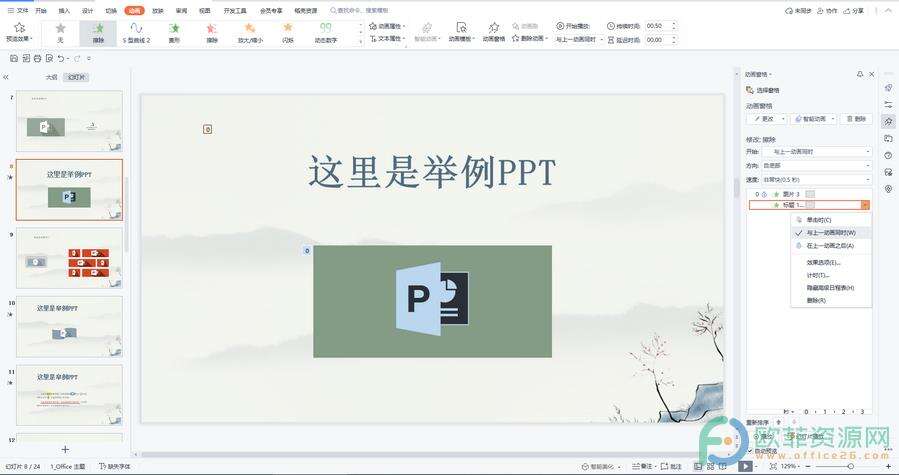Collapse the slide thumbnail panel with double chevron
The width and height of the screenshot is (899, 475).
(x=6, y=77)
